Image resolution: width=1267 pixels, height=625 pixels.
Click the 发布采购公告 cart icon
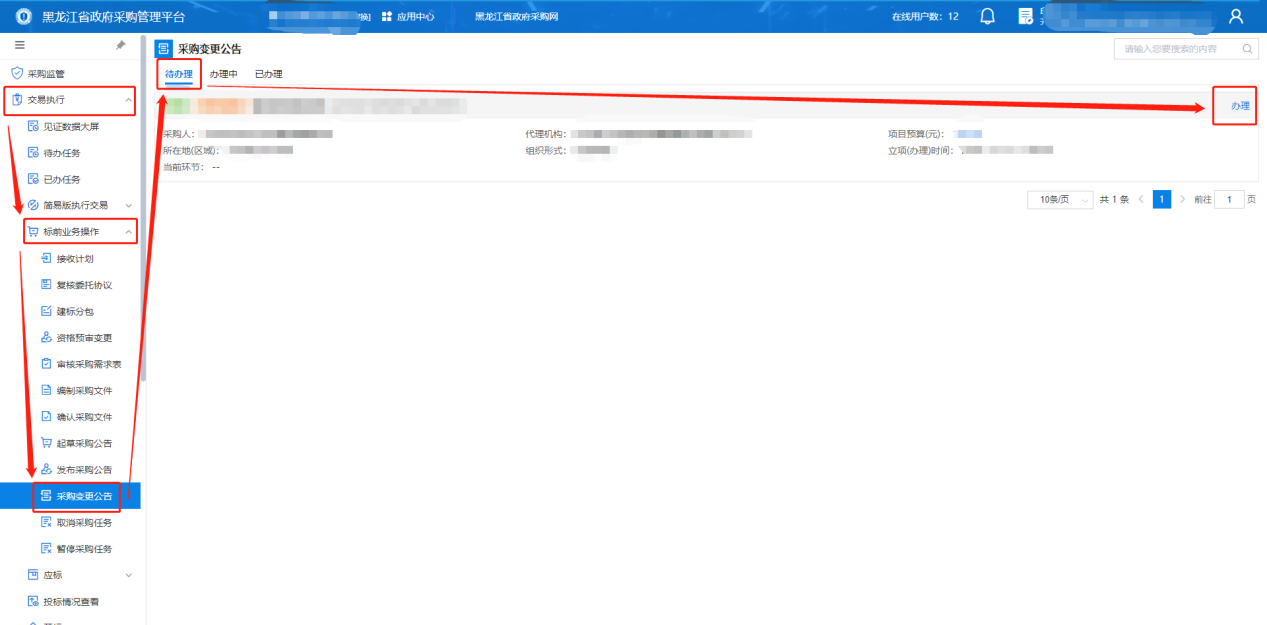(46, 469)
